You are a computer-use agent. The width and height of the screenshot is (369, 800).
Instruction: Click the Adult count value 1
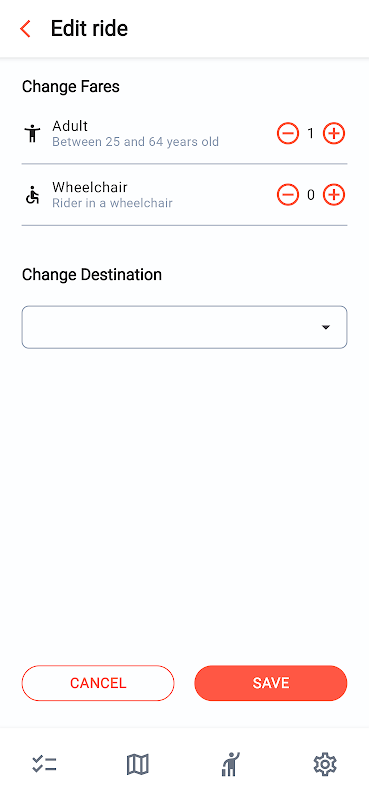pyautogui.click(x=311, y=134)
